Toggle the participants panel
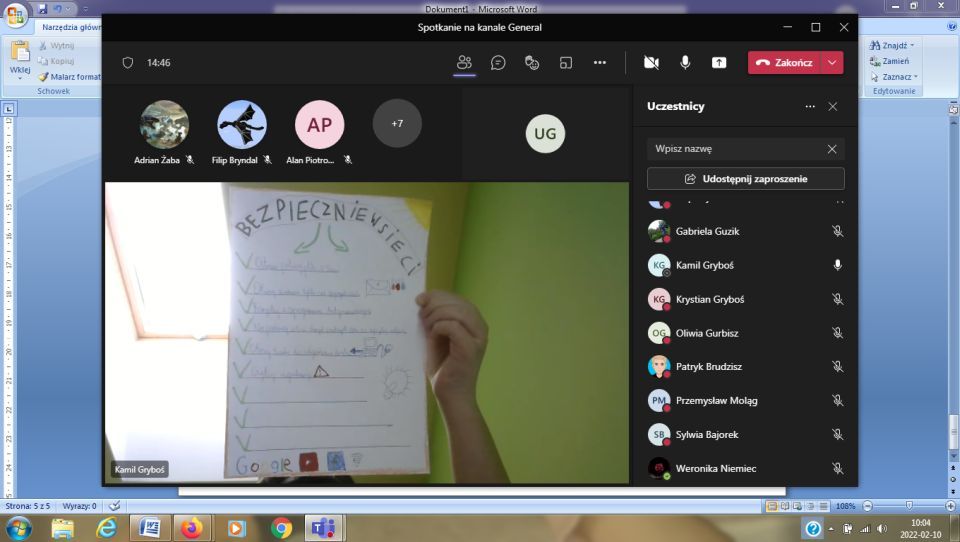The height and width of the screenshot is (542, 960). tap(464, 62)
